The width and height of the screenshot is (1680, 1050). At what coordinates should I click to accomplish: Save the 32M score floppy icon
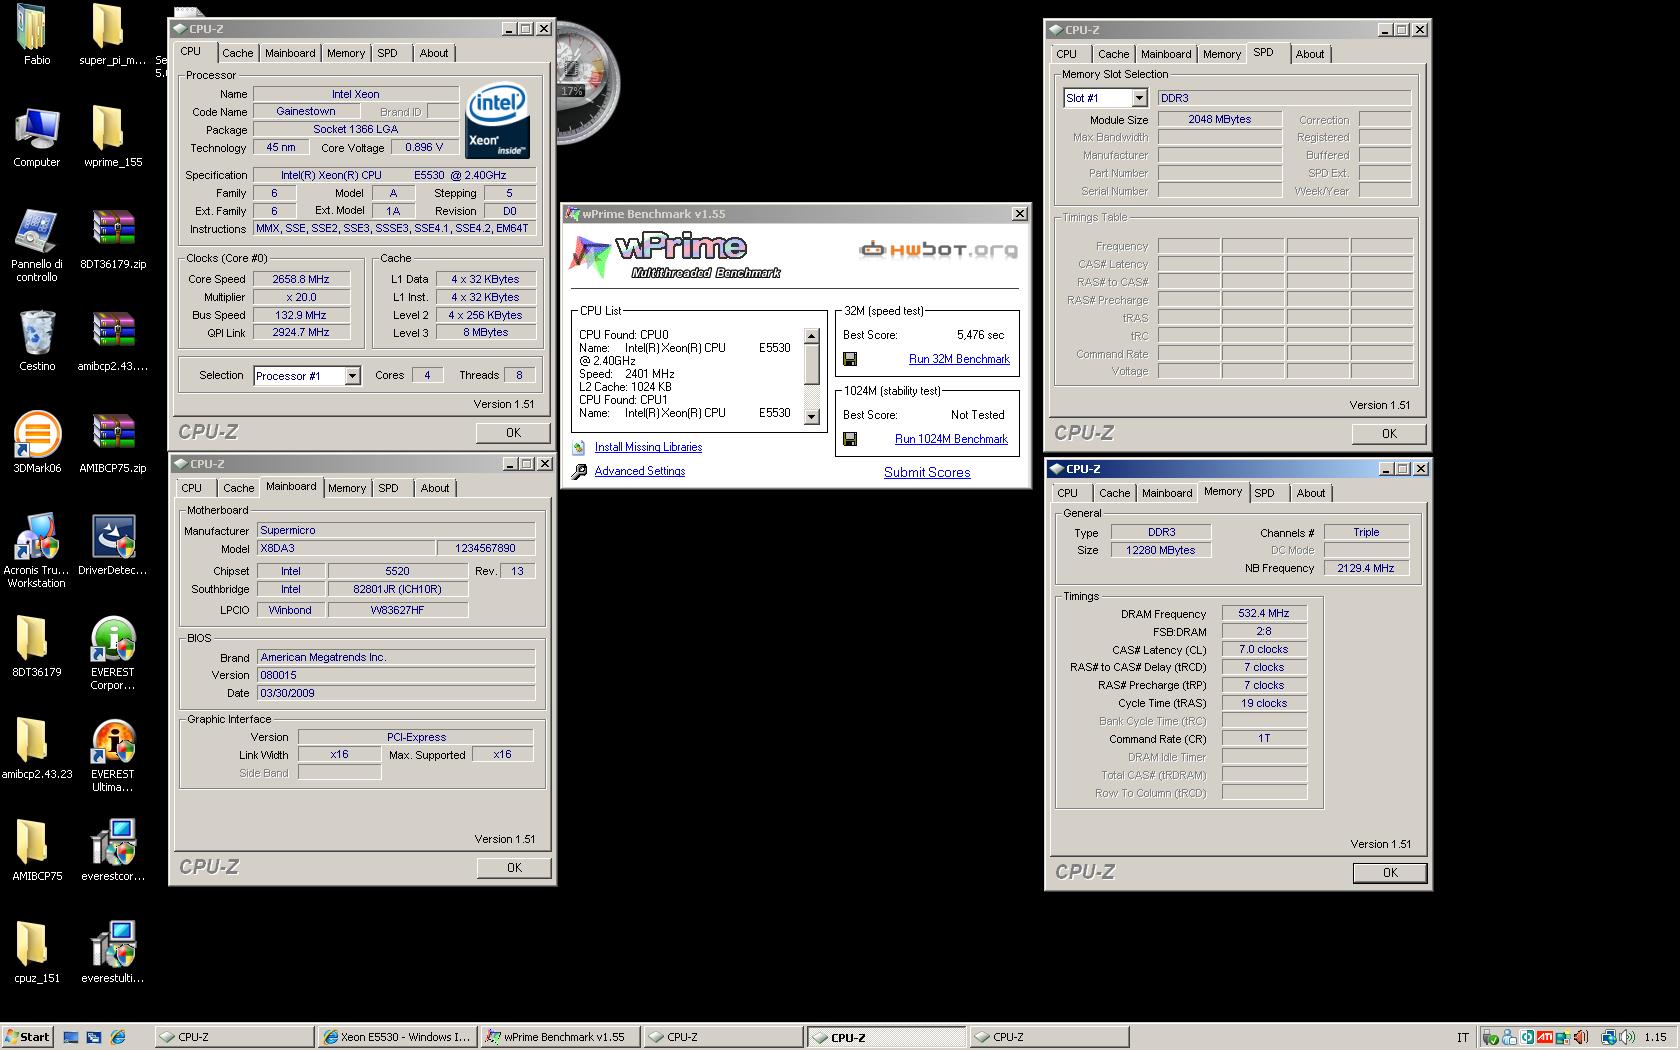850,359
